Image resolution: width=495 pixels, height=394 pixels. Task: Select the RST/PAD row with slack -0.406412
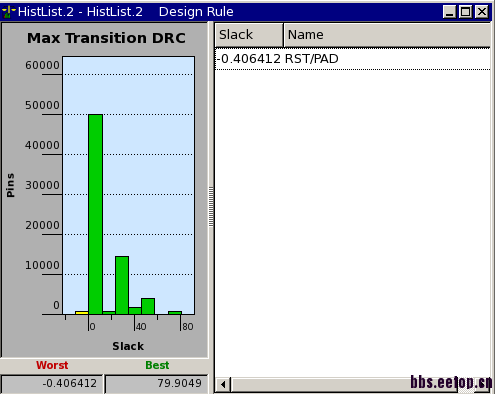[x=353, y=59]
